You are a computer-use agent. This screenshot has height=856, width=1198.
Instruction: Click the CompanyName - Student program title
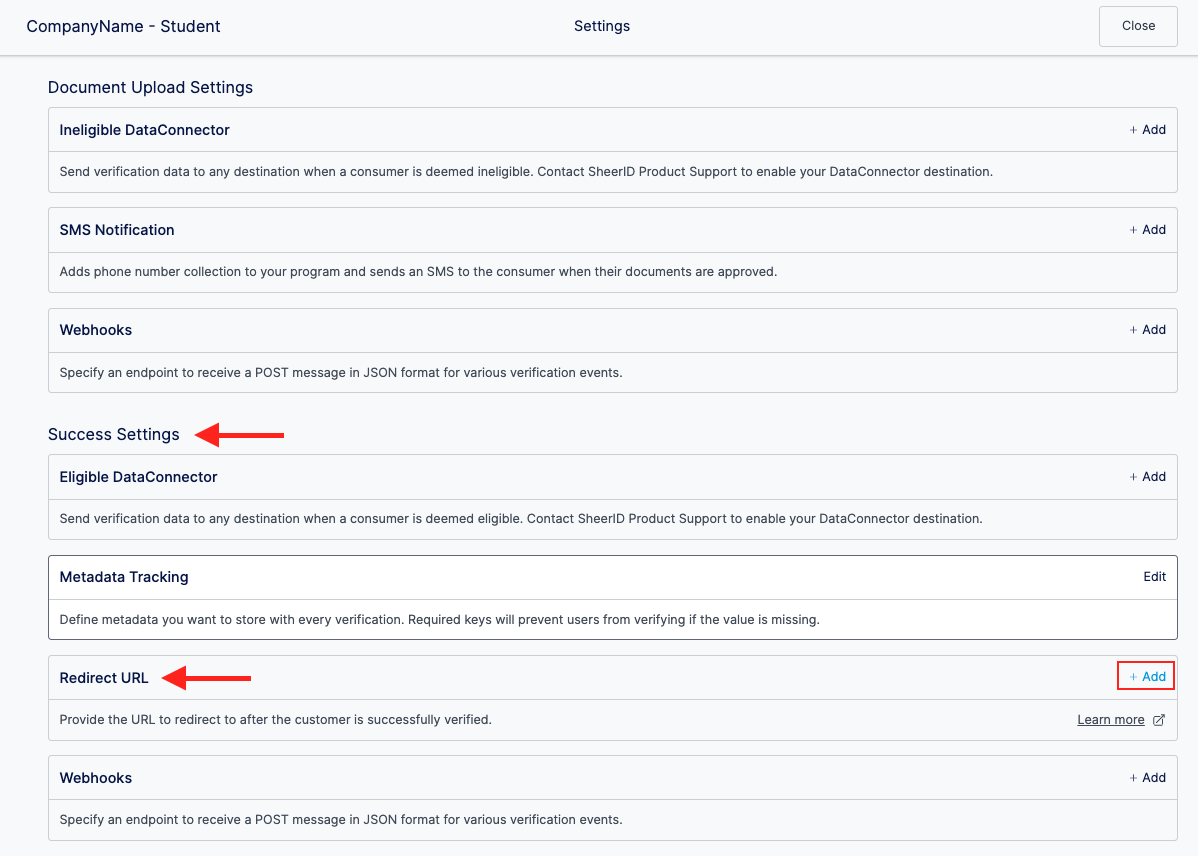[123, 27]
